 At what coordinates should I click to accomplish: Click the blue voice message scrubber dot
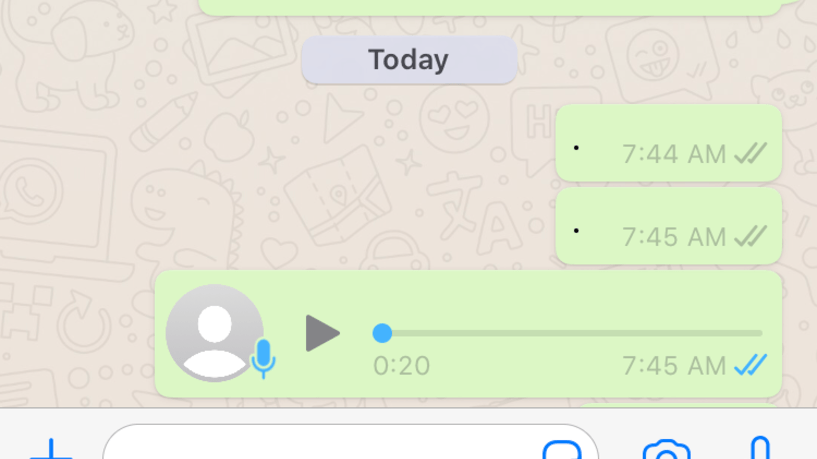(x=382, y=333)
